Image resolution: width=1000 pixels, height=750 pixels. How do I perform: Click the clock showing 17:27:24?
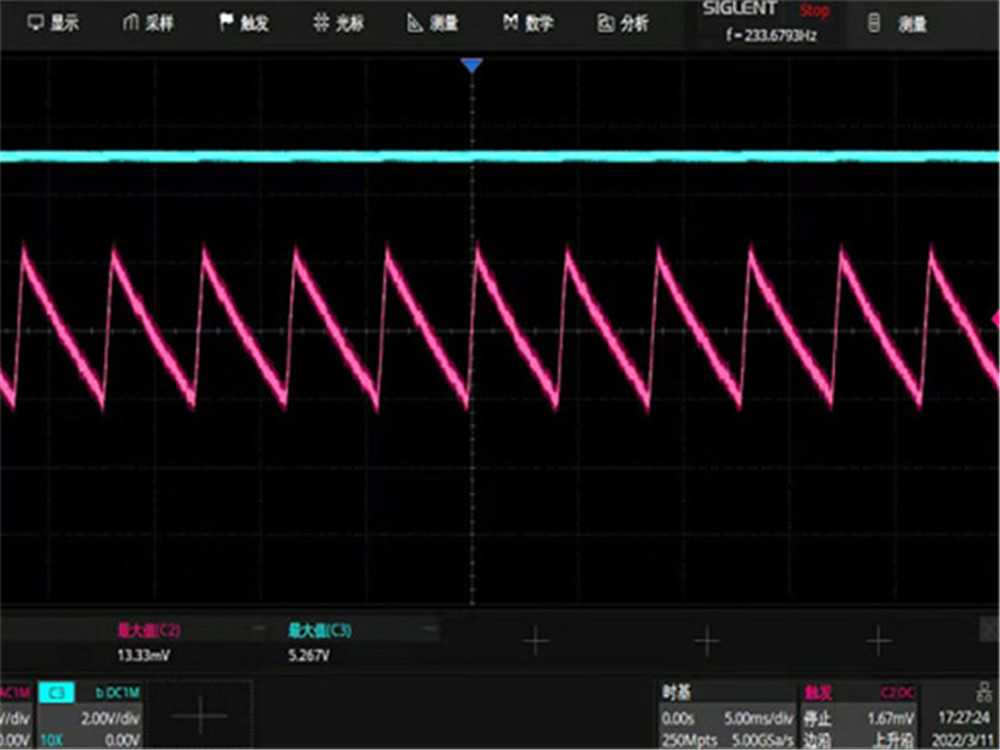pyautogui.click(x=964, y=718)
